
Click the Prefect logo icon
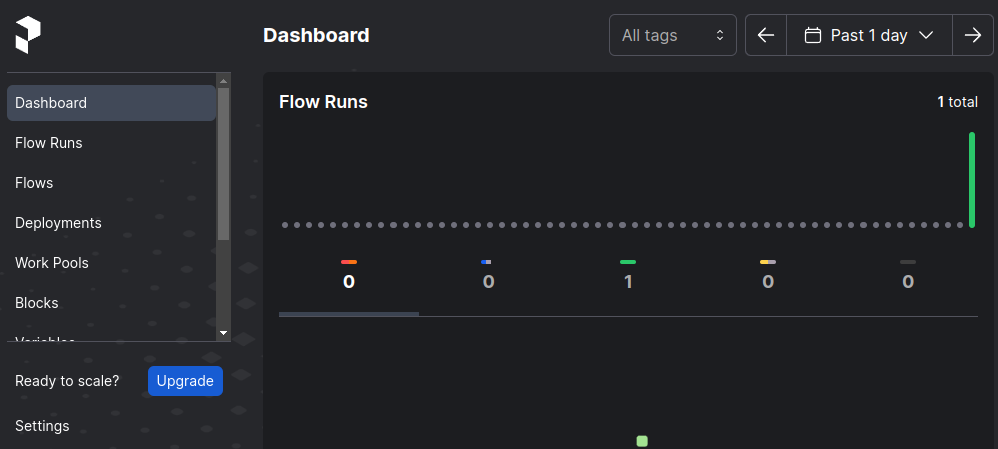(x=28, y=35)
